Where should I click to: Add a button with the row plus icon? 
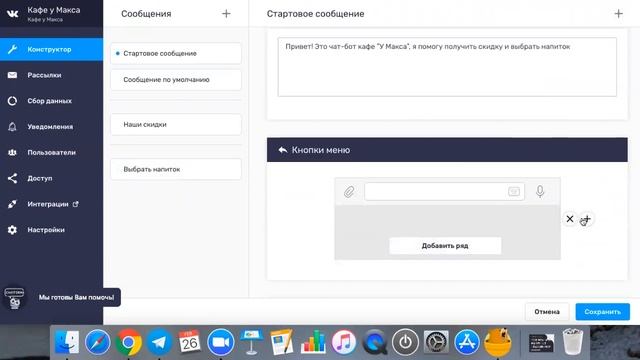(x=587, y=219)
